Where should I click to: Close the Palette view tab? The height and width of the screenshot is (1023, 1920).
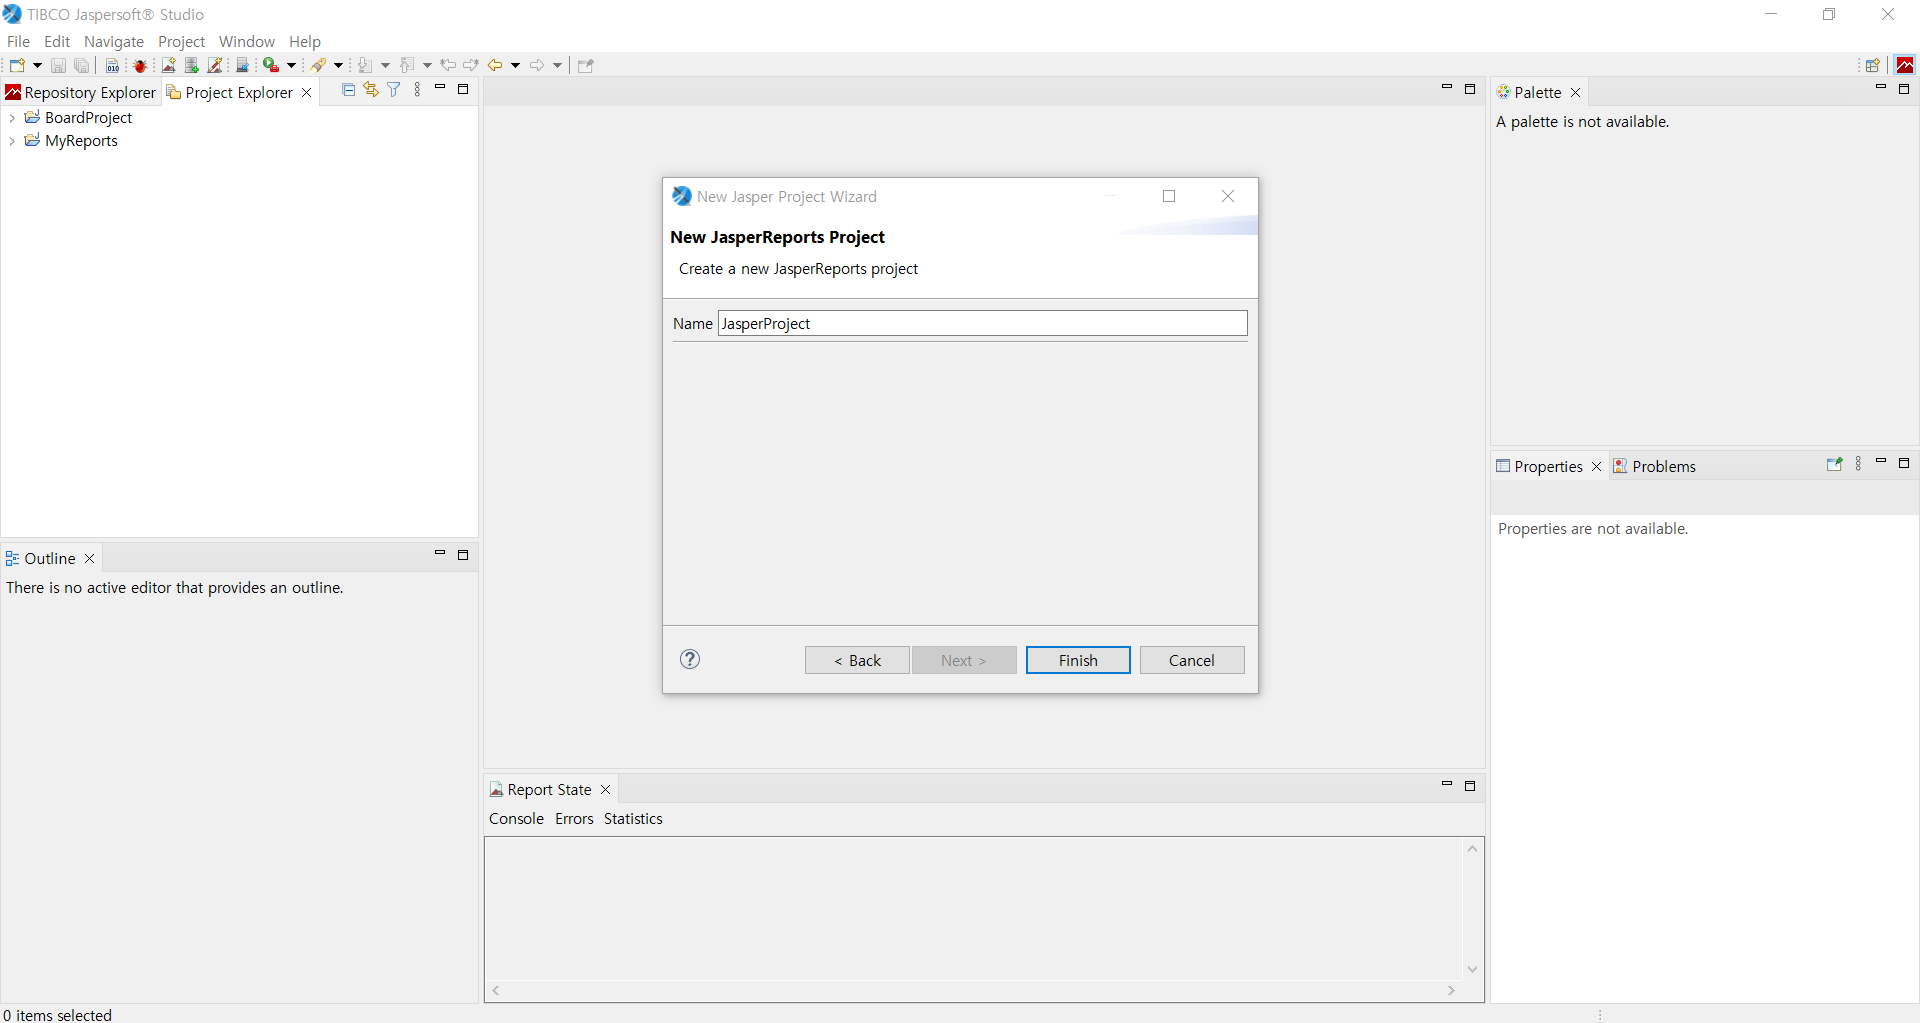tap(1576, 93)
